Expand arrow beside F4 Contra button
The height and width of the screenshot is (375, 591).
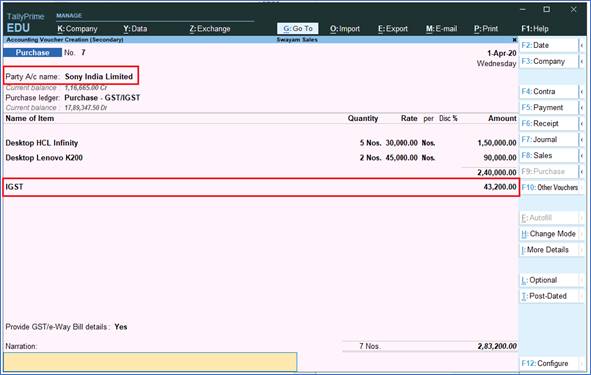click(582, 92)
